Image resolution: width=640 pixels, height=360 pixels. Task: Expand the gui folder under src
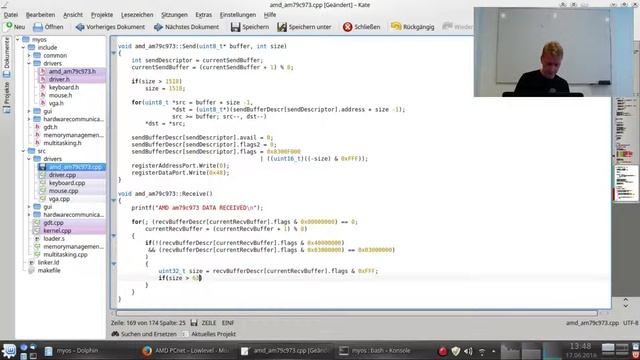point(29,207)
